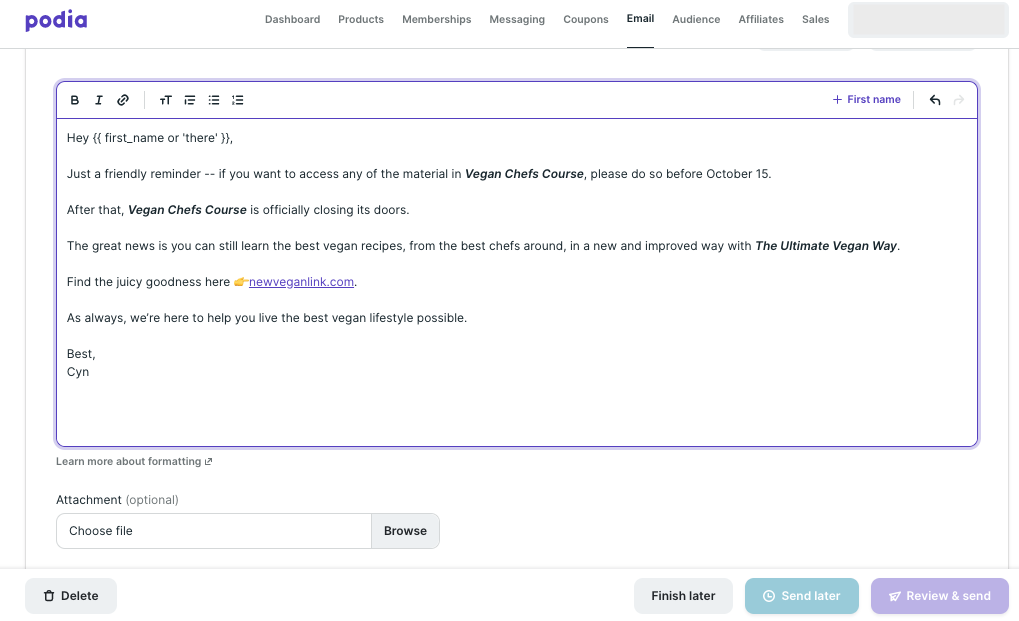
Task: Click Finish later to save the draft
Action: (x=683, y=595)
